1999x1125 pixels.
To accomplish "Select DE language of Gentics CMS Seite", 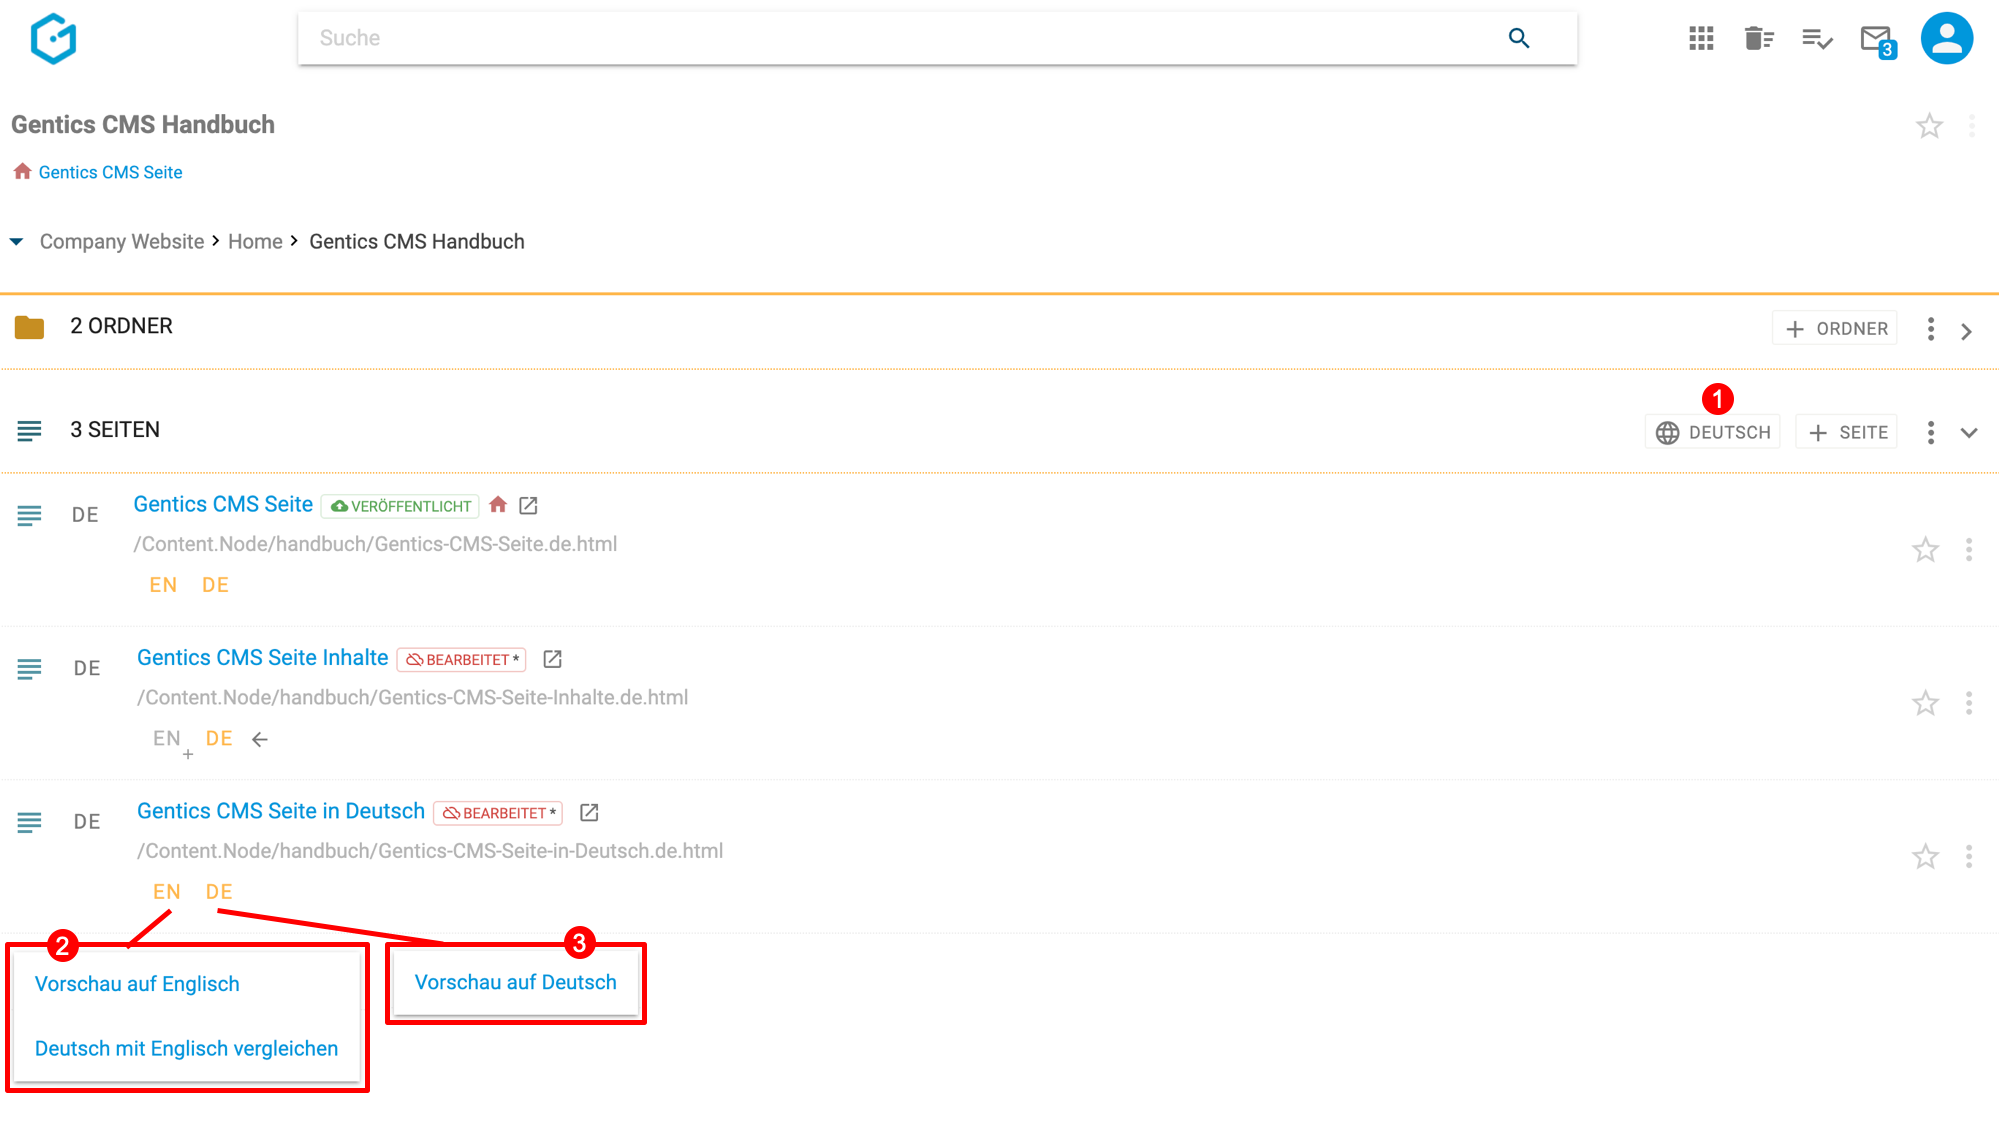I will tap(215, 585).
